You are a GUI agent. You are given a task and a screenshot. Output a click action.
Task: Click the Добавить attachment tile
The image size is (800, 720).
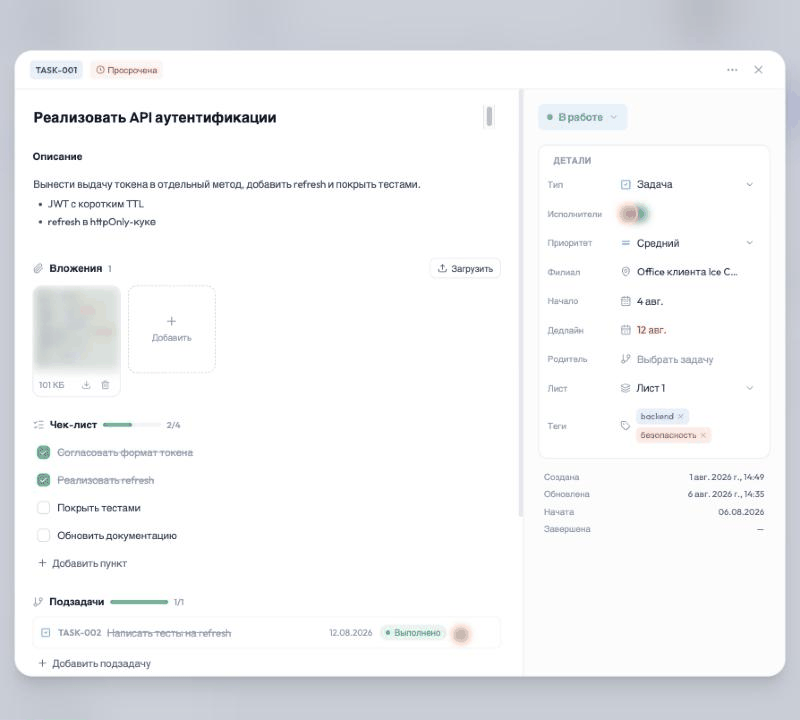172,329
